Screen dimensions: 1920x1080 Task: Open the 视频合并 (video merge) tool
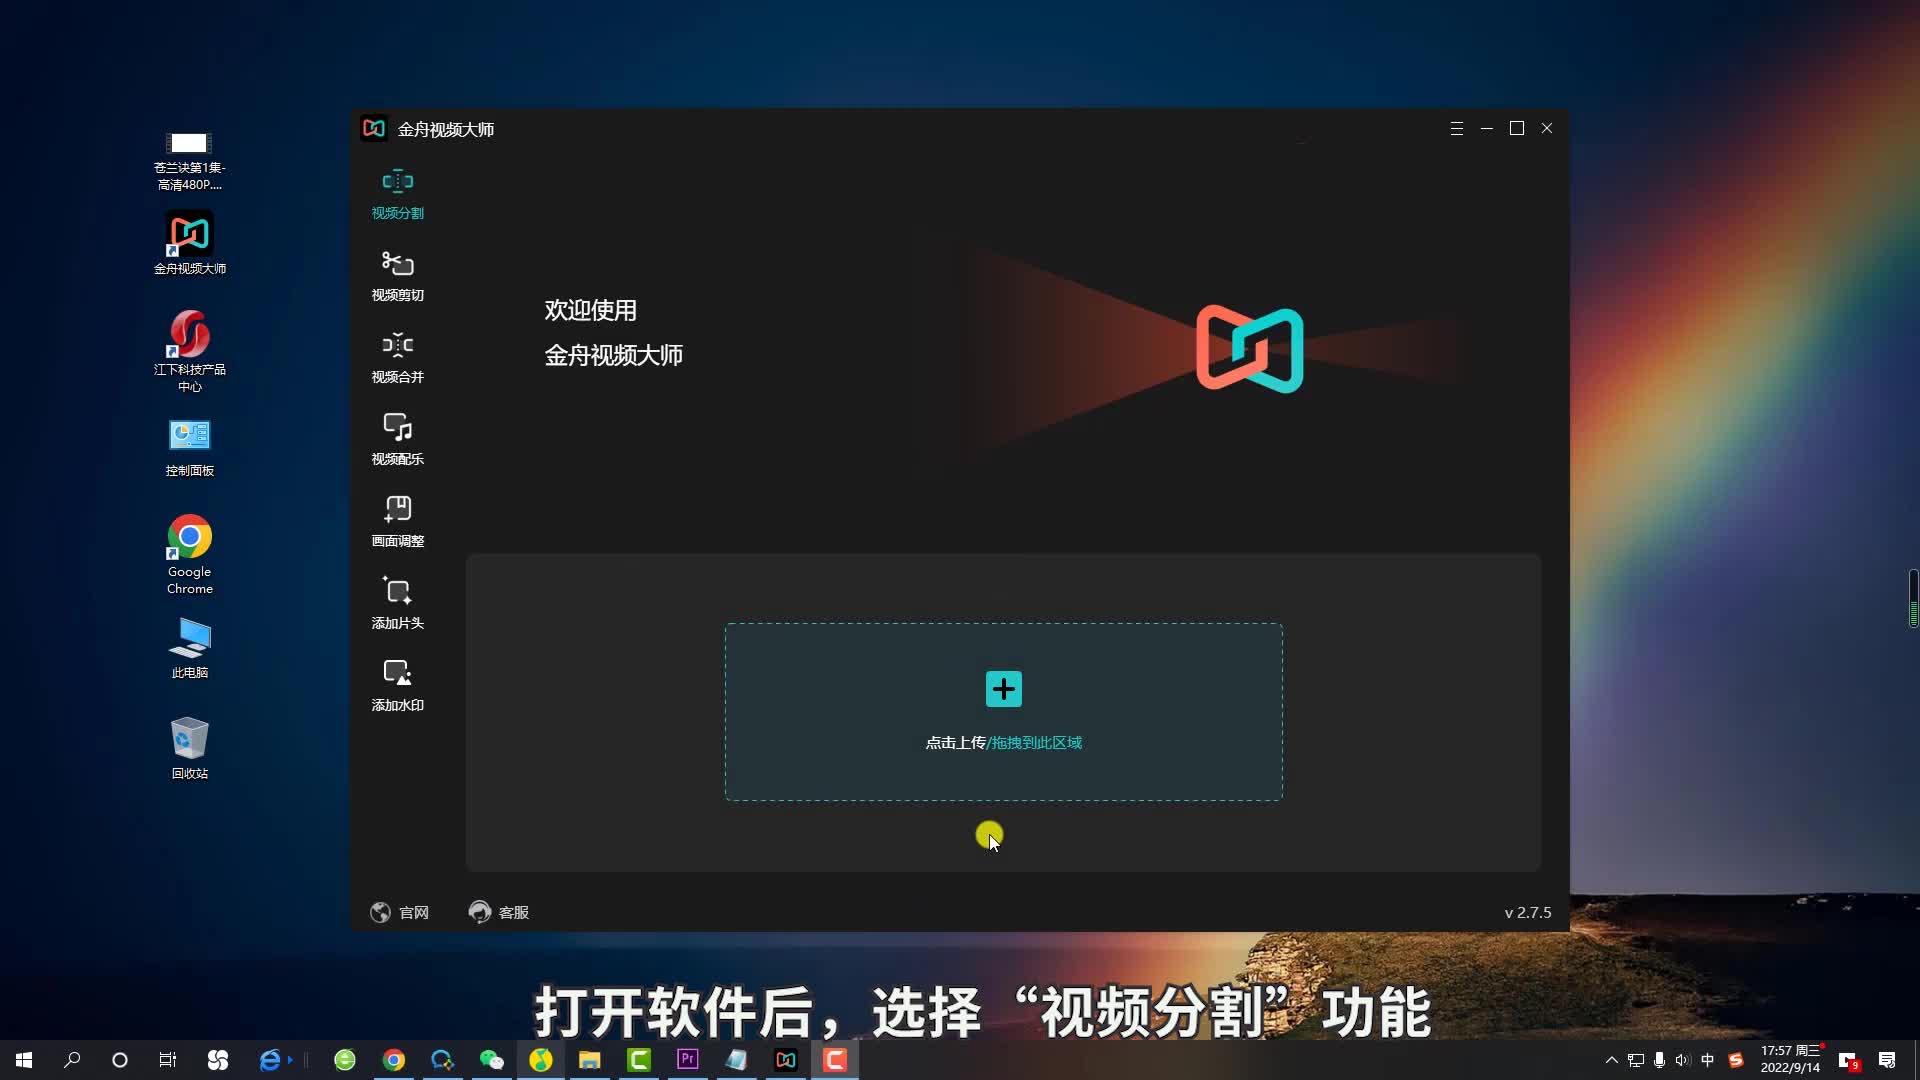pos(397,359)
